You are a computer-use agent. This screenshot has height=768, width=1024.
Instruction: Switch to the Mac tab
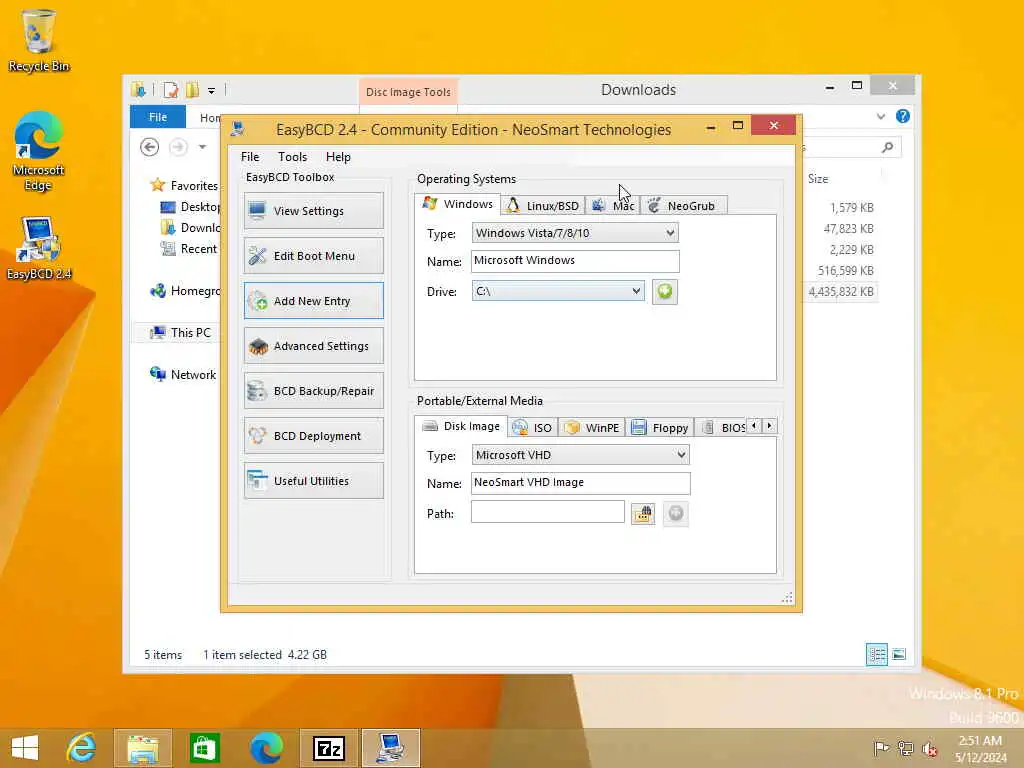coord(613,206)
